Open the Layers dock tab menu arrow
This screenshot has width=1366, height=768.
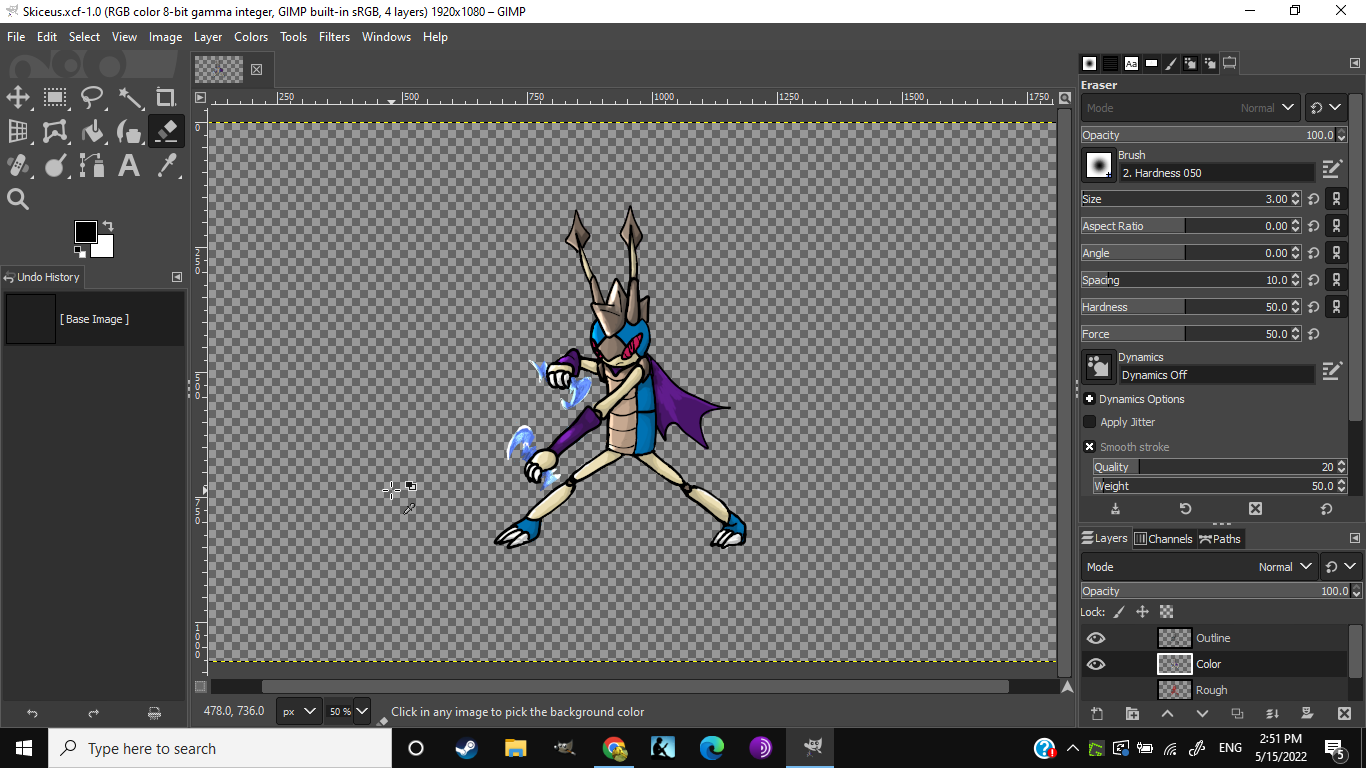(x=1355, y=538)
